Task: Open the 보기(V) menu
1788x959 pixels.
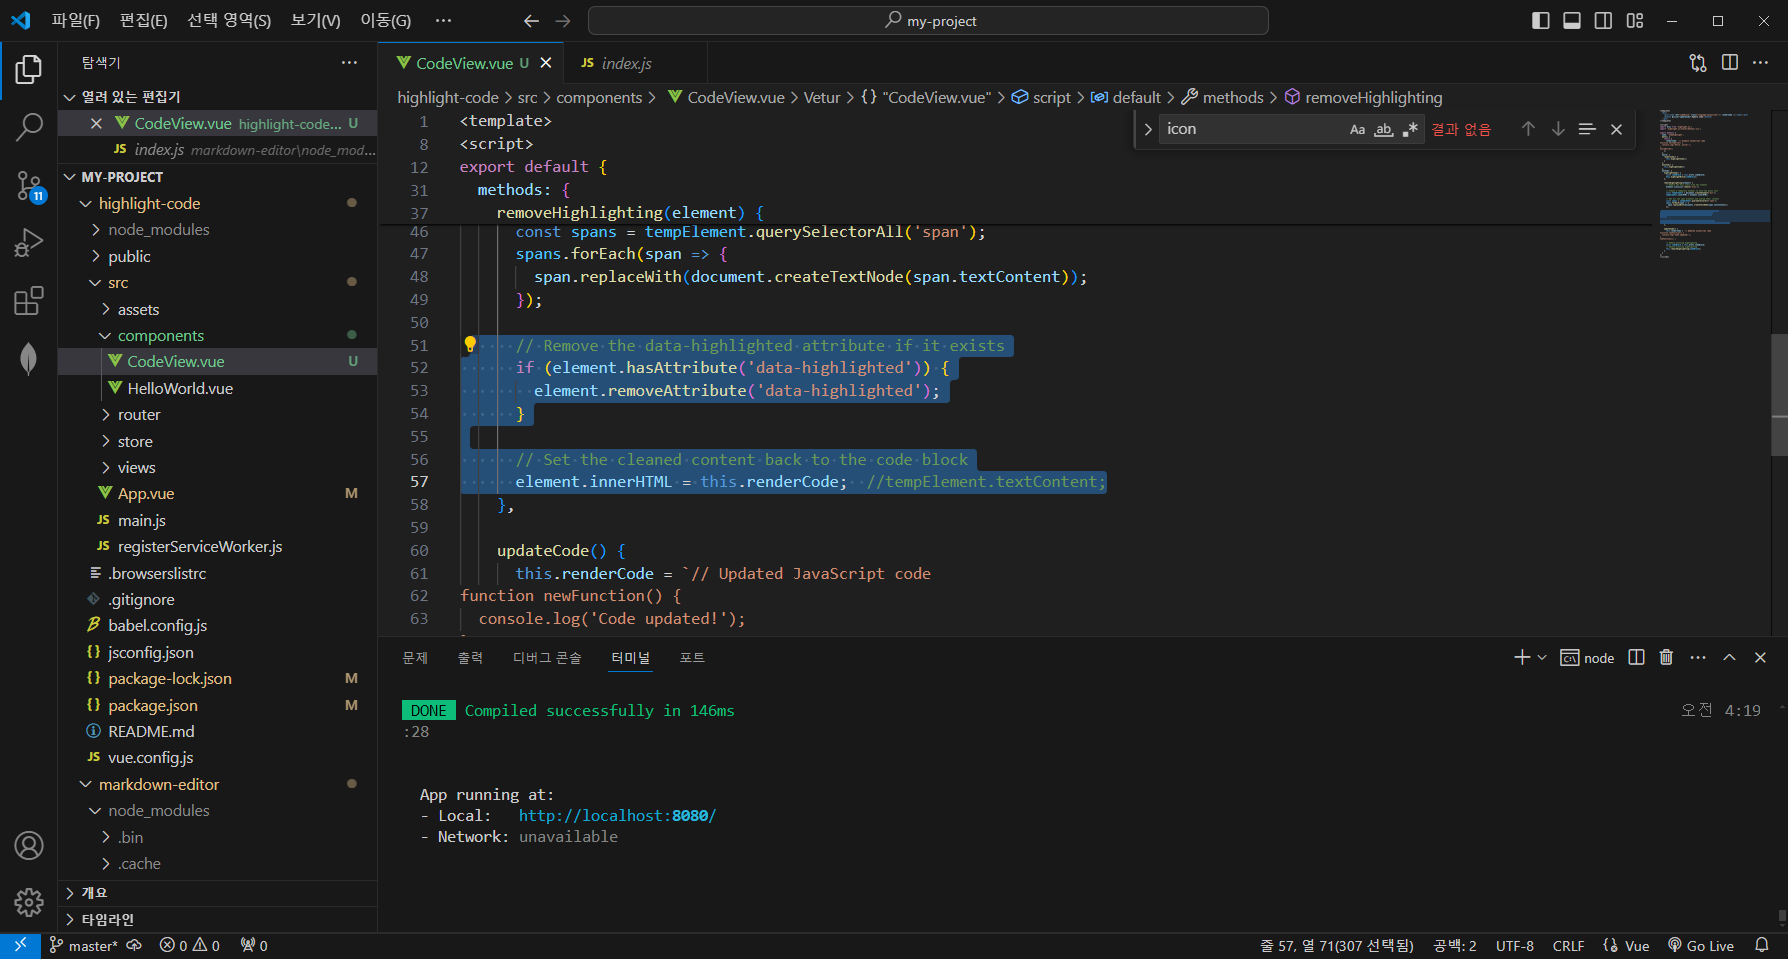Action: click(314, 20)
